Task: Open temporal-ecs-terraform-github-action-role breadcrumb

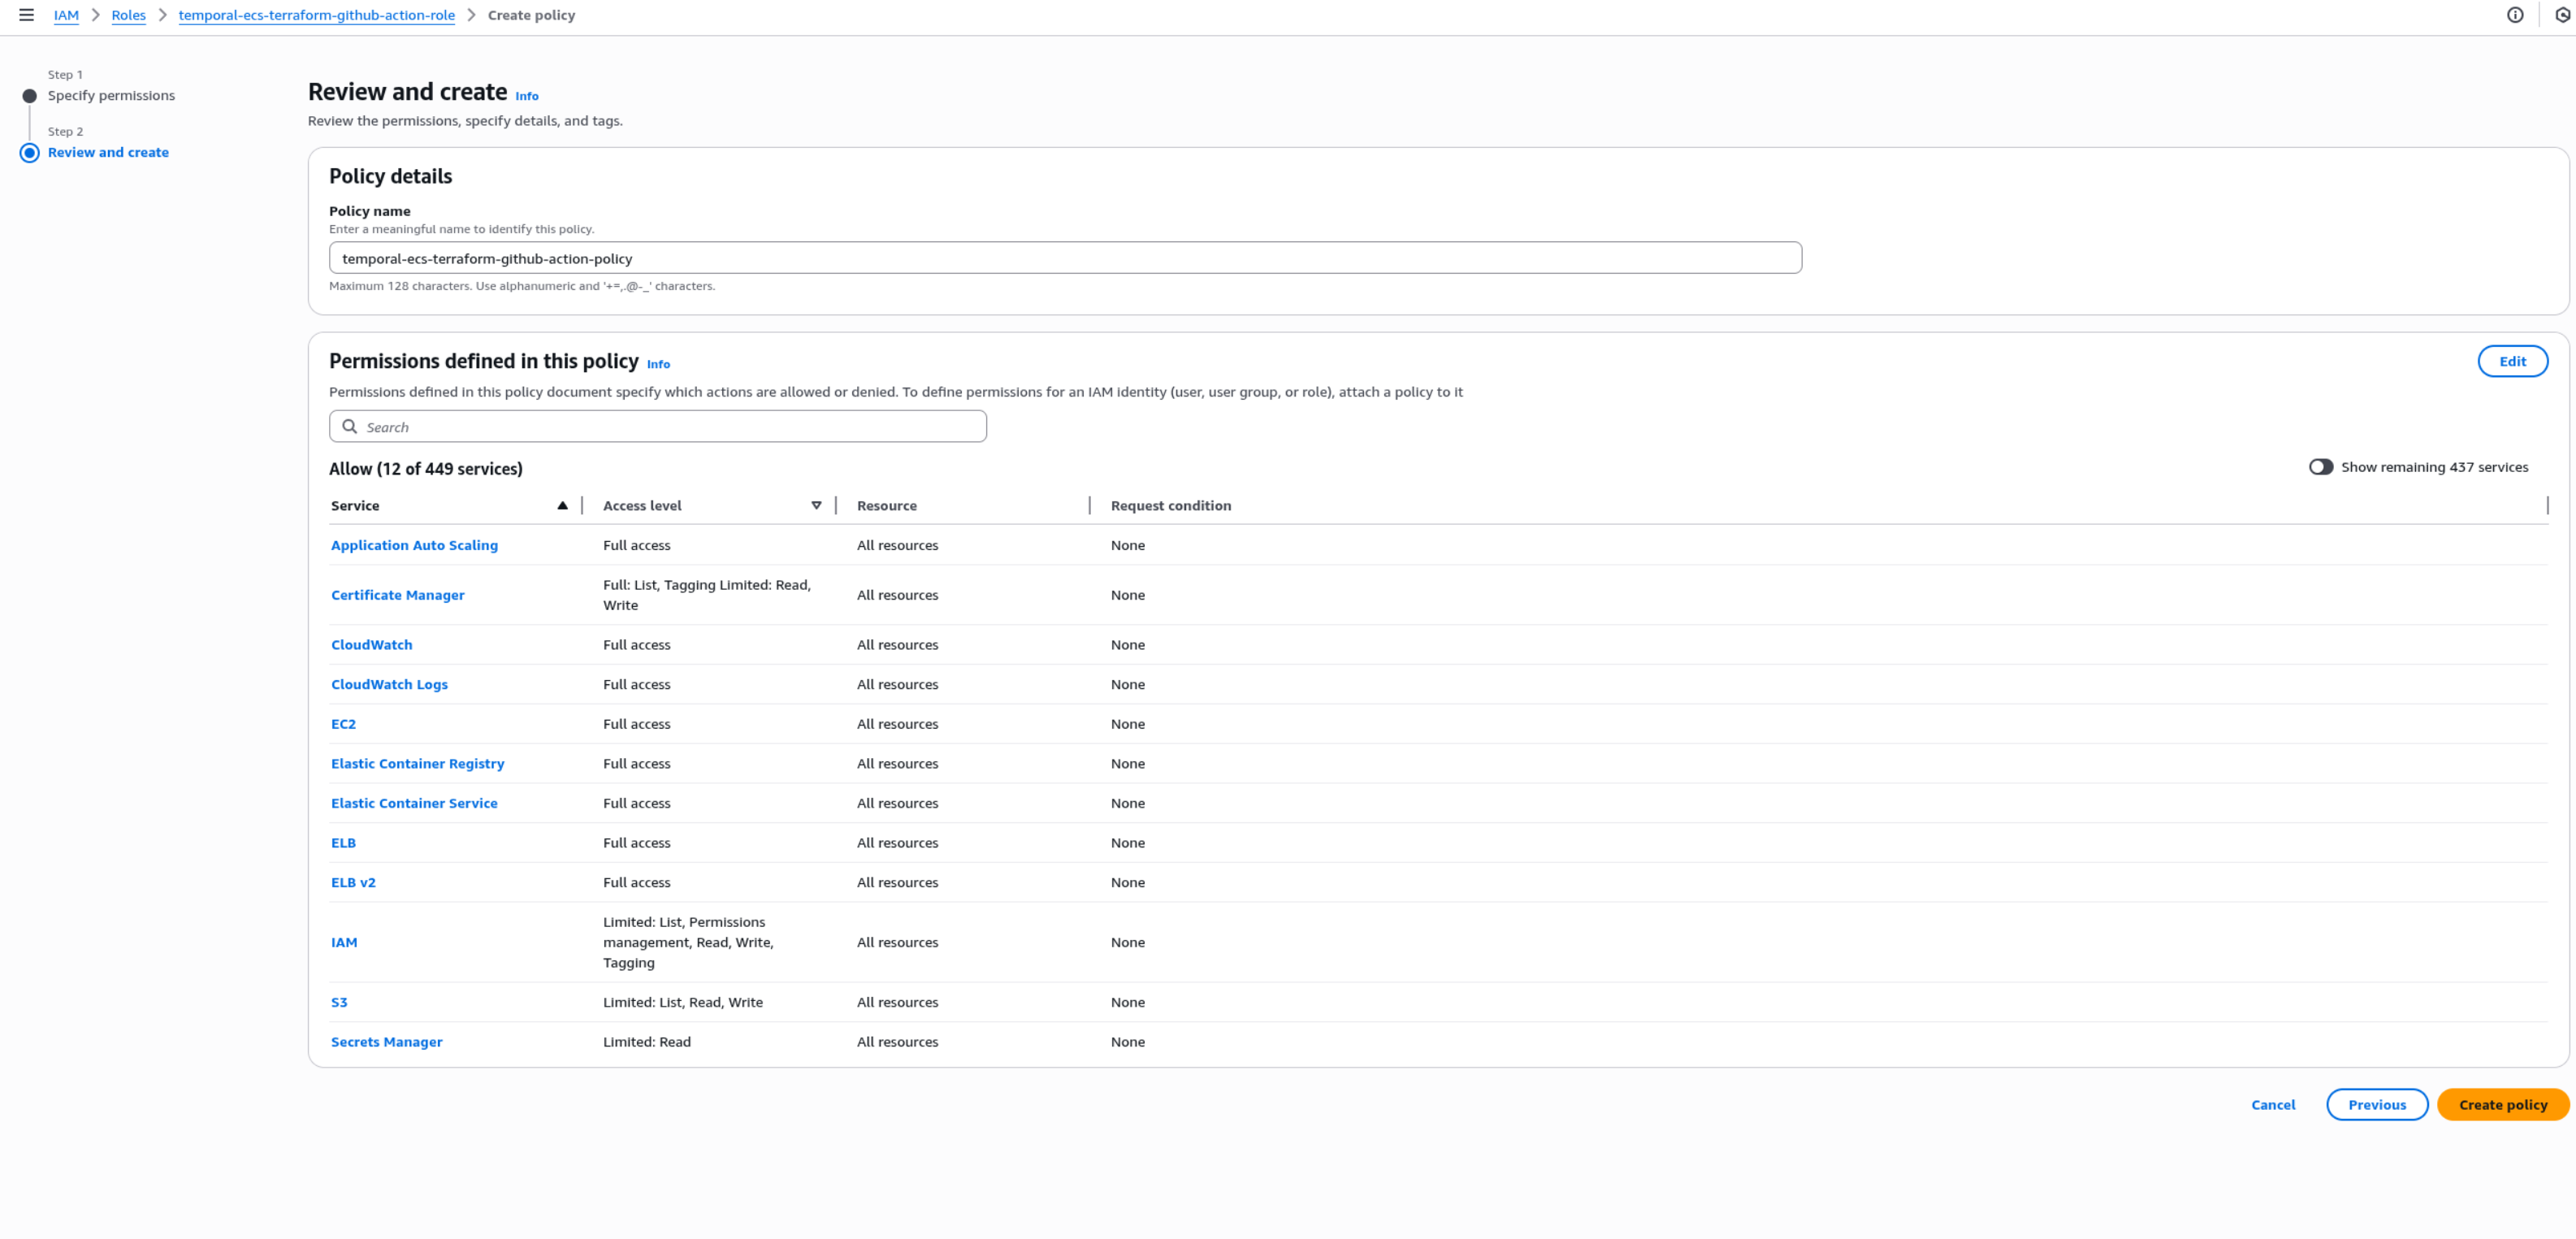Action: [316, 15]
